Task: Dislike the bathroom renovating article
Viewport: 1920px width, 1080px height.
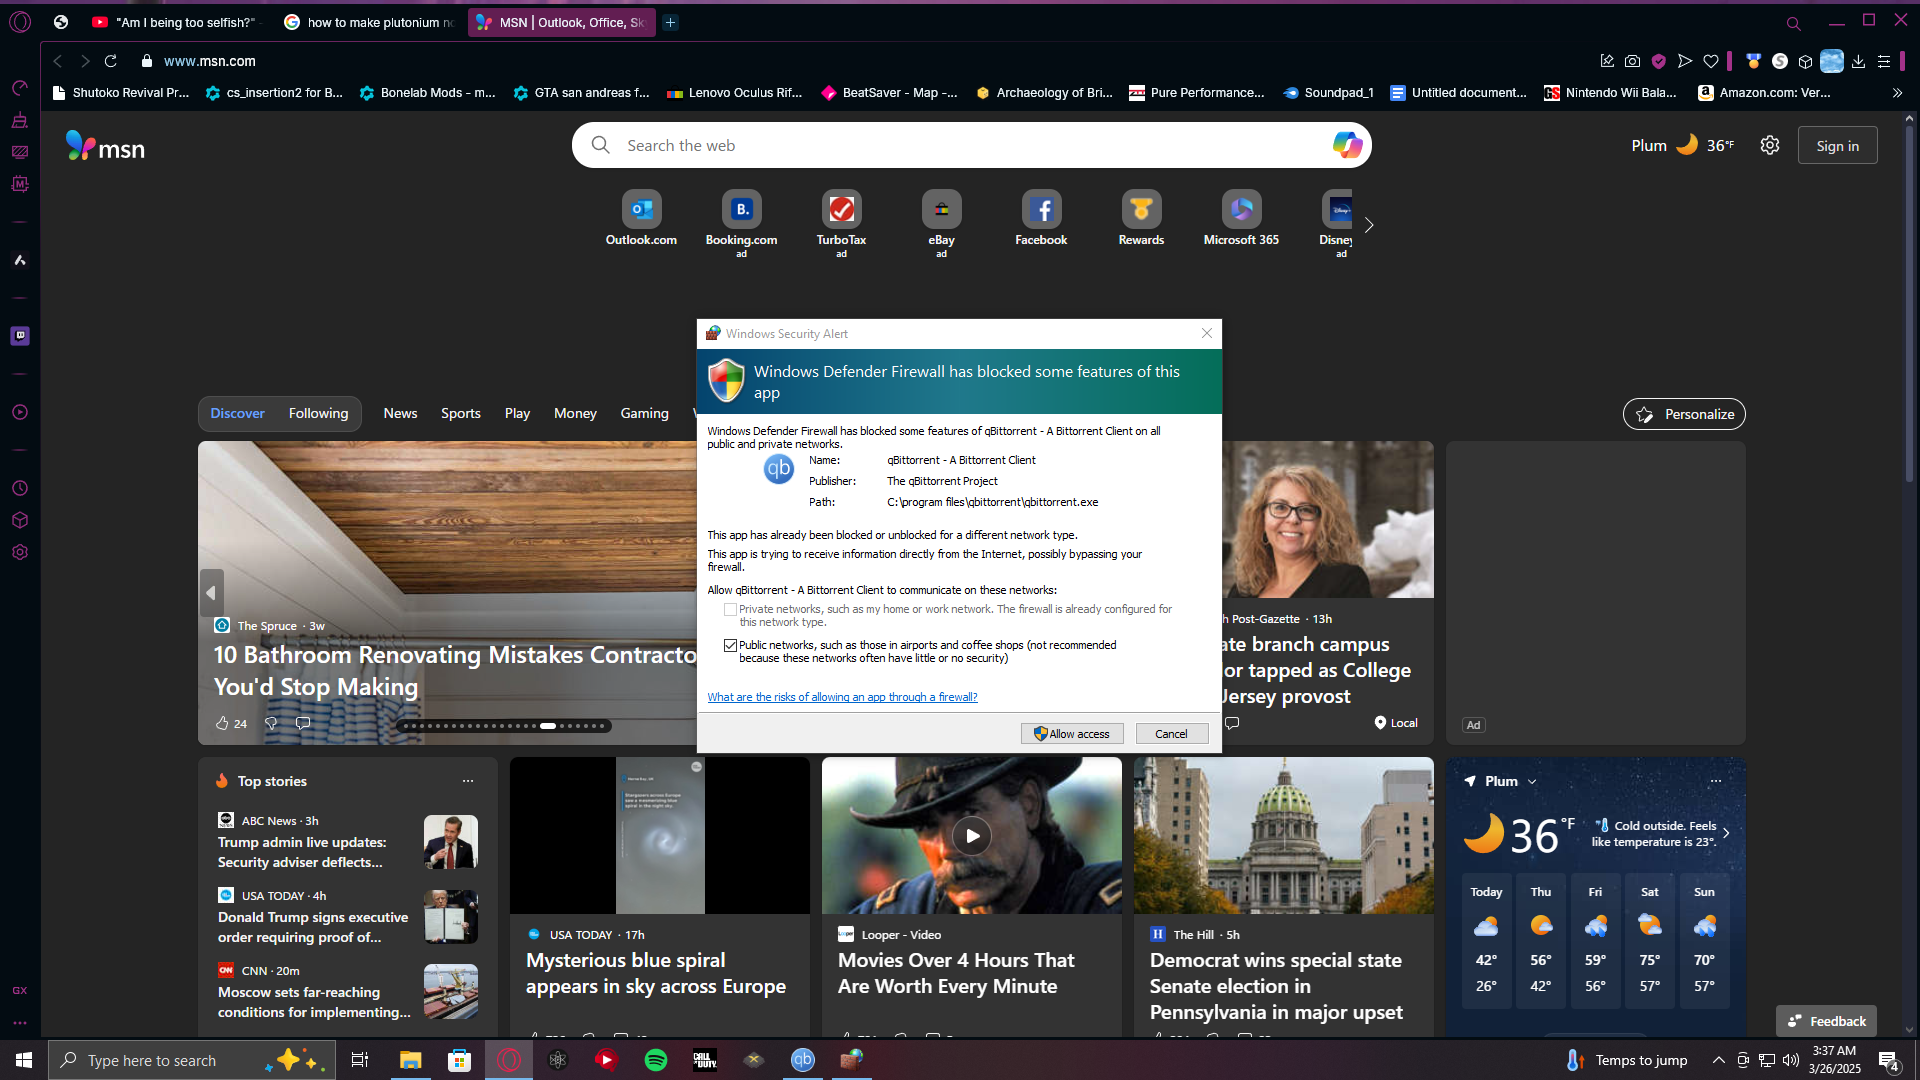Action: tap(270, 723)
